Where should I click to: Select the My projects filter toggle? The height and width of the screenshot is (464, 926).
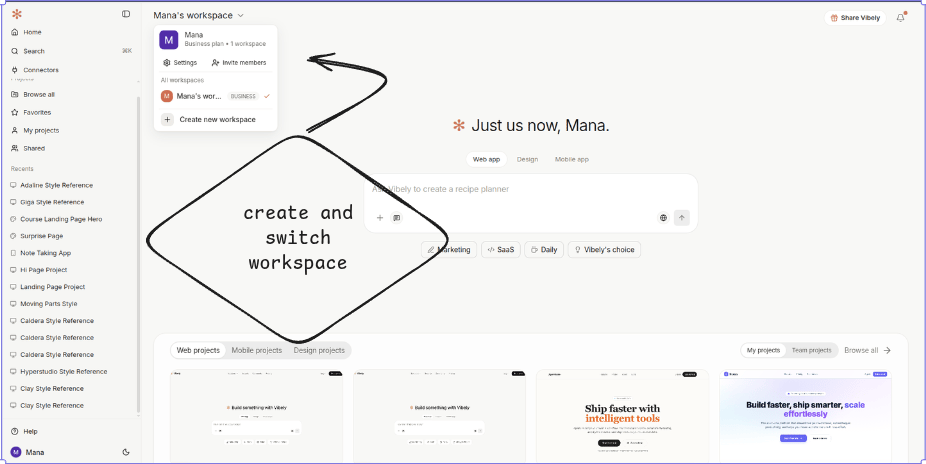tap(763, 350)
